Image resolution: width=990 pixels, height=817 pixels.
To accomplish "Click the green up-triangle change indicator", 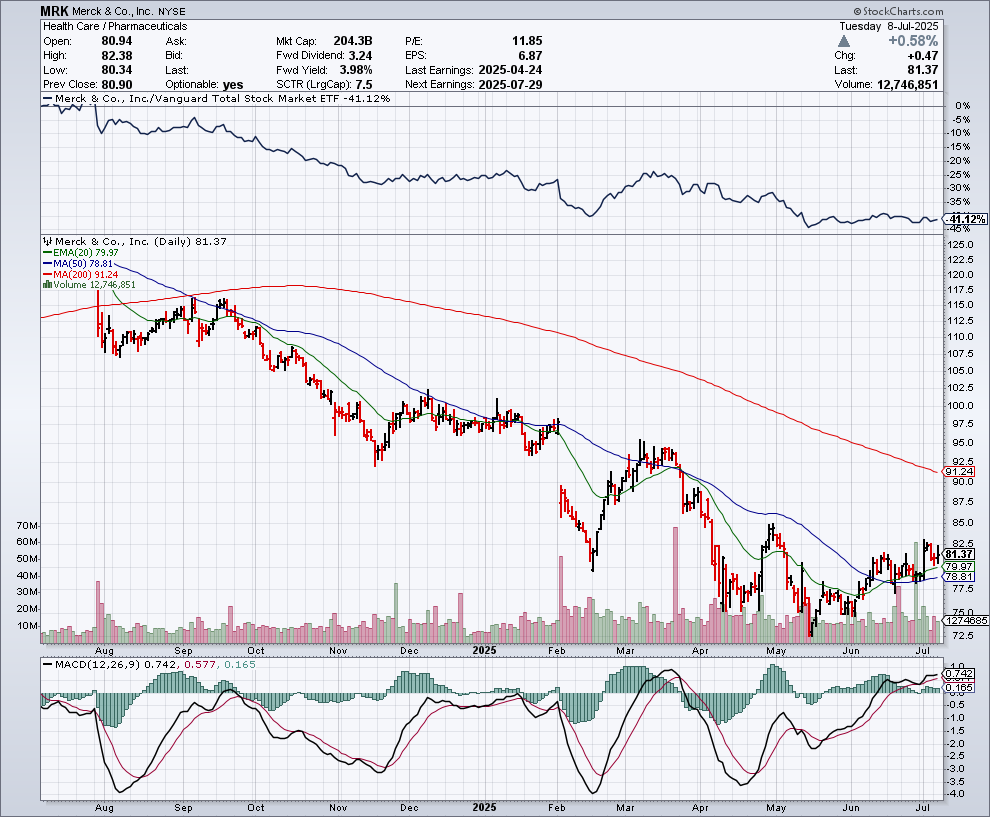I will [x=844, y=41].
